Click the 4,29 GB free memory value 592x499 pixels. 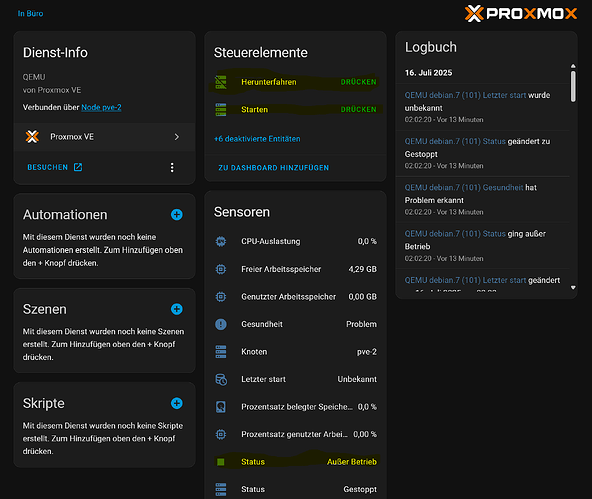(362, 269)
